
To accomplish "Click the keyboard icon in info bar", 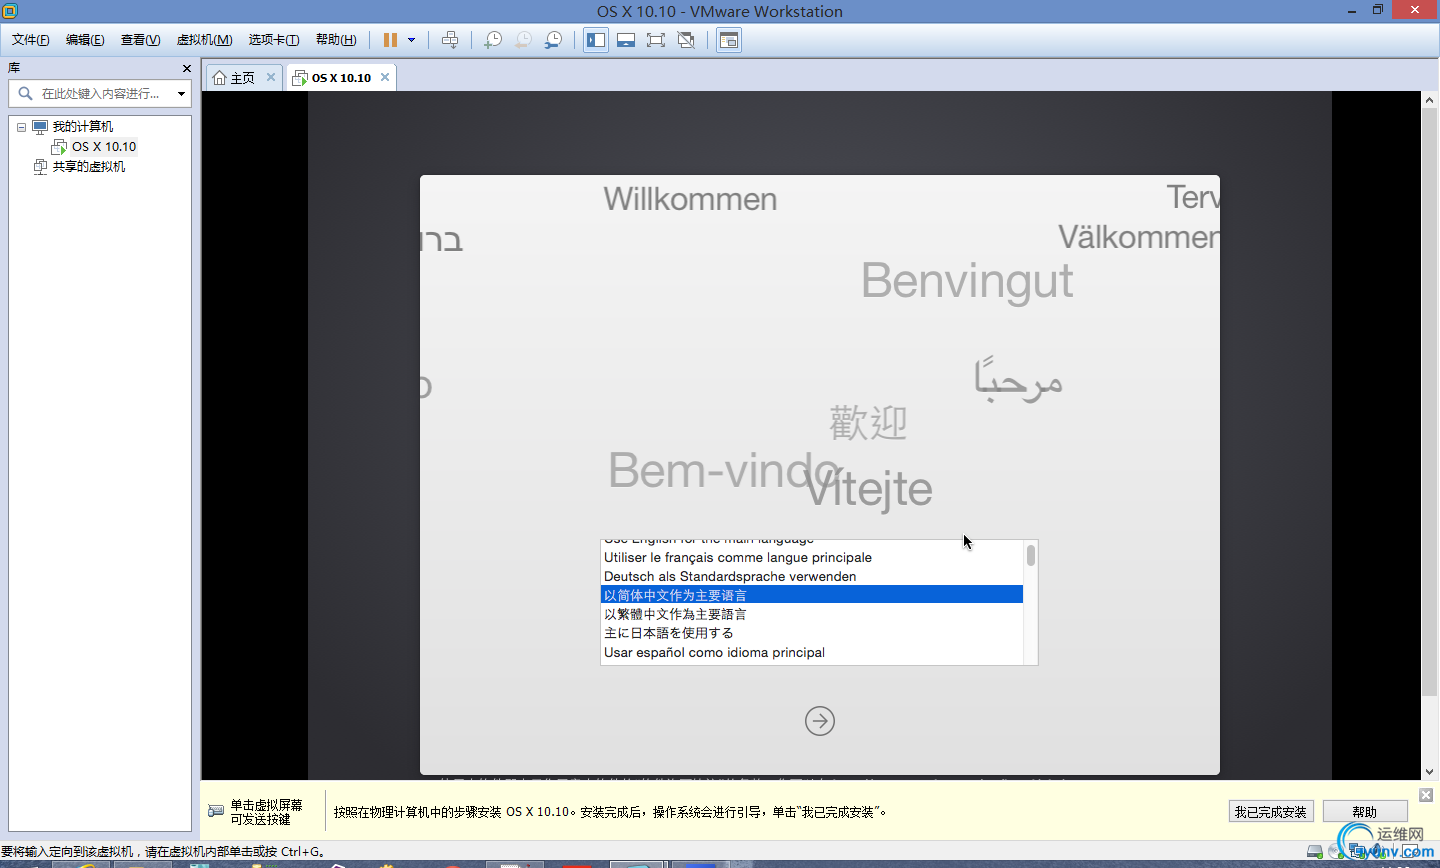I will (x=216, y=811).
